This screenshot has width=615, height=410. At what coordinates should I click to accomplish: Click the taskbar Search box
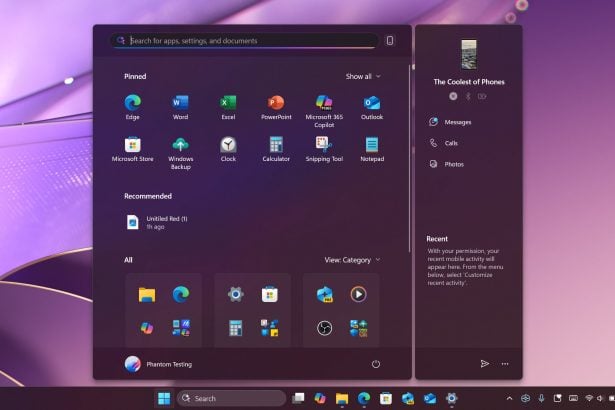tap(231, 399)
